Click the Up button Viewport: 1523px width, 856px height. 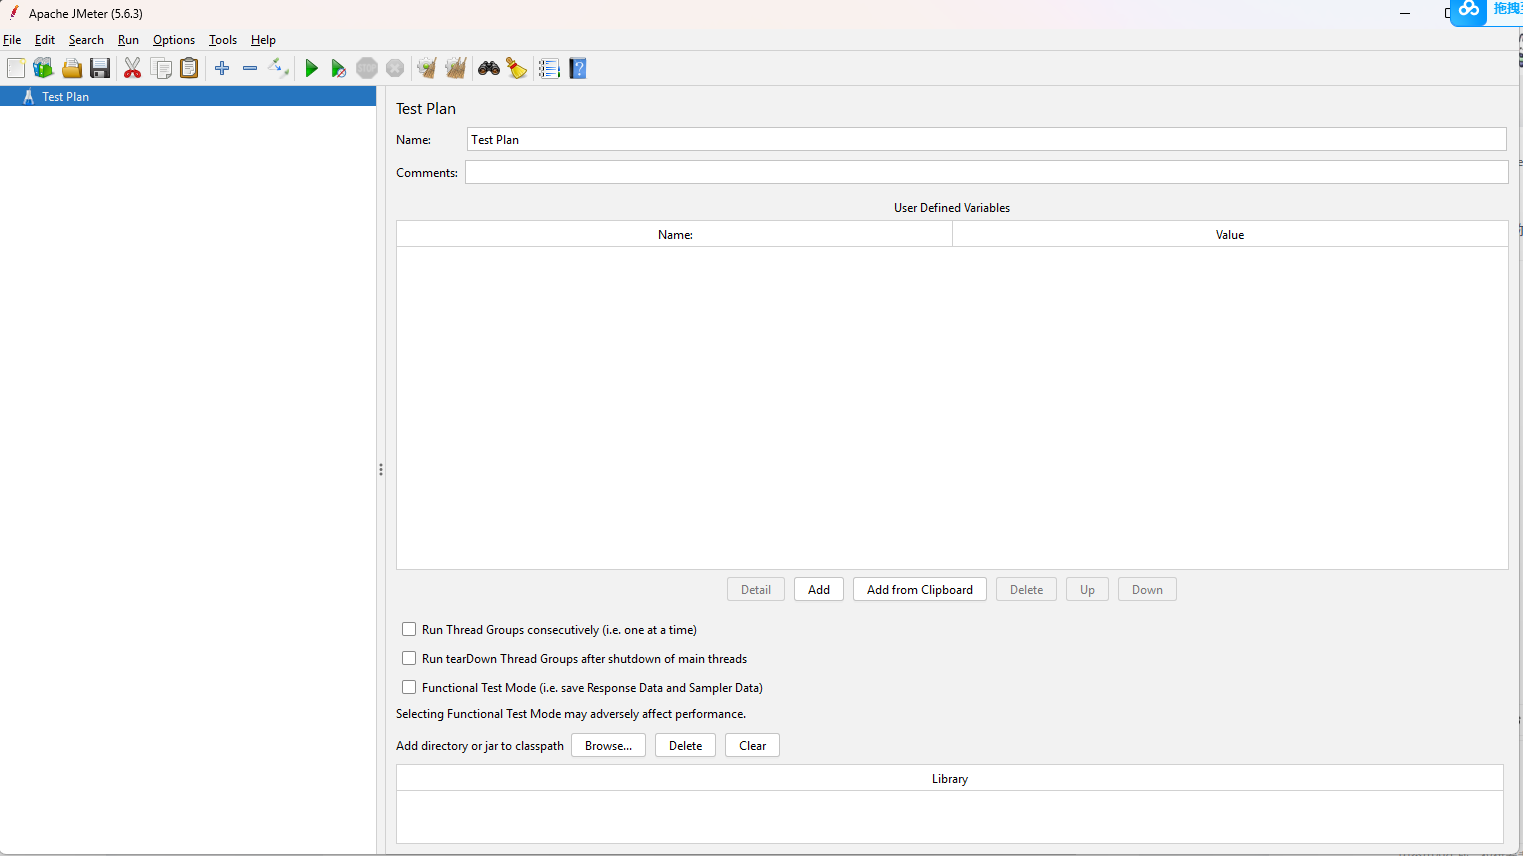tap(1087, 589)
